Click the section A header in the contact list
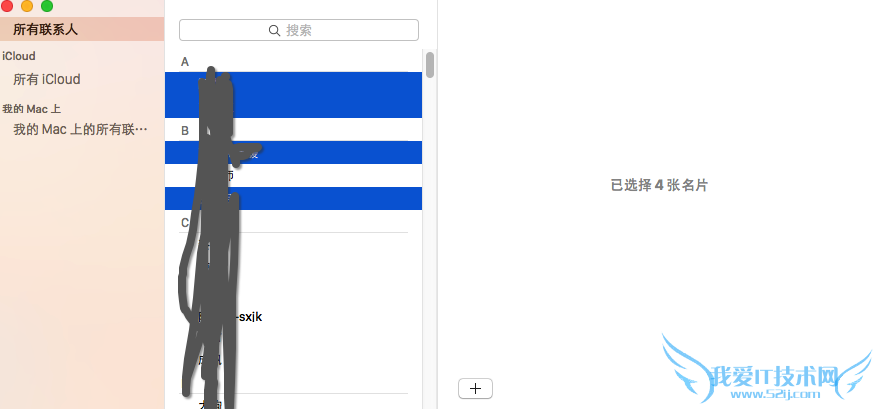Screen dimensions: 878x409 coord(185,62)
